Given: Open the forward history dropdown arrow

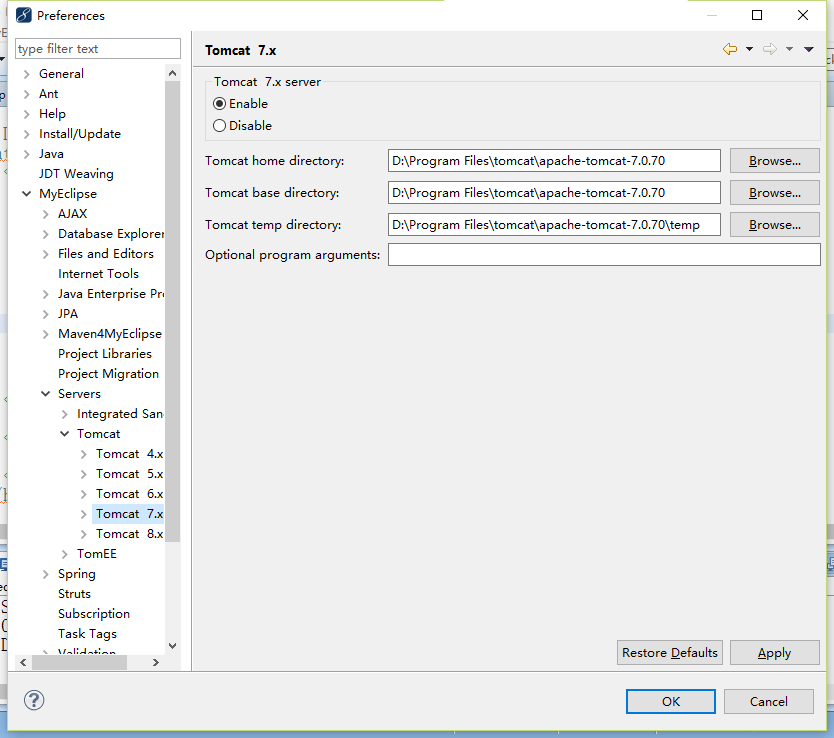Looking at the screenshot, I should [x=789, y=49].
